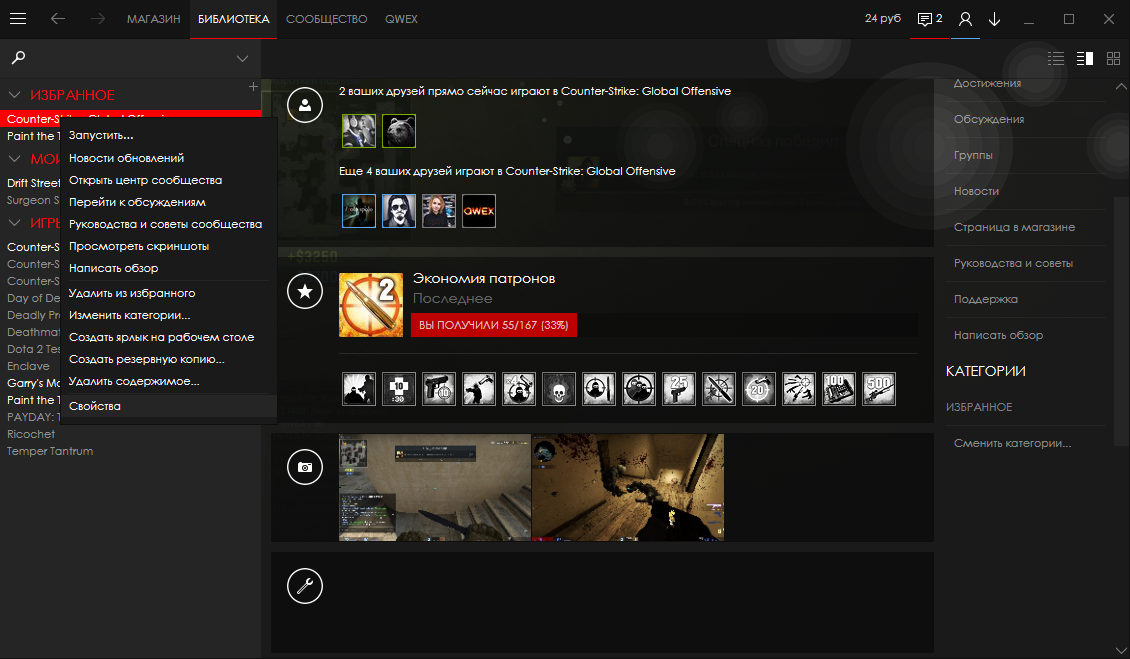Select the pistol achievement icon marked 25
Screen dimensions: 1130x659
(x=679, y=389)
